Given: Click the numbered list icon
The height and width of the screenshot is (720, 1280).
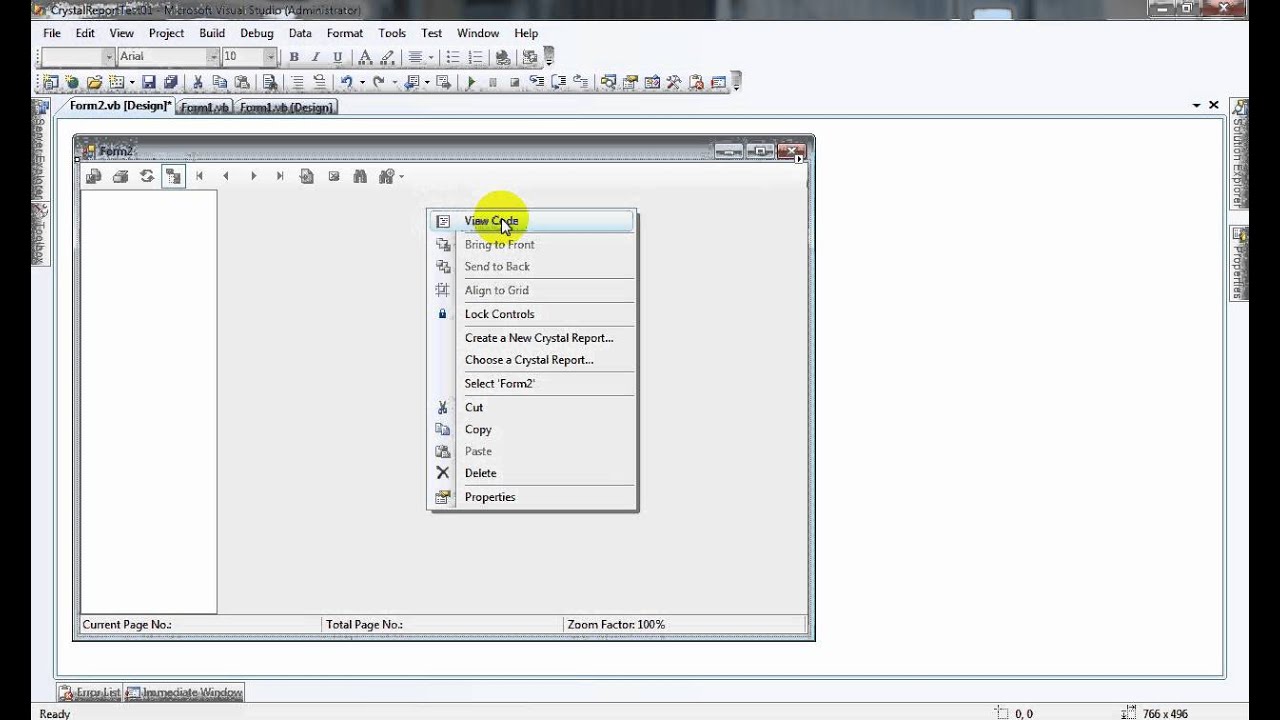Looking at the screenshot, I should (x=476, y=57).
